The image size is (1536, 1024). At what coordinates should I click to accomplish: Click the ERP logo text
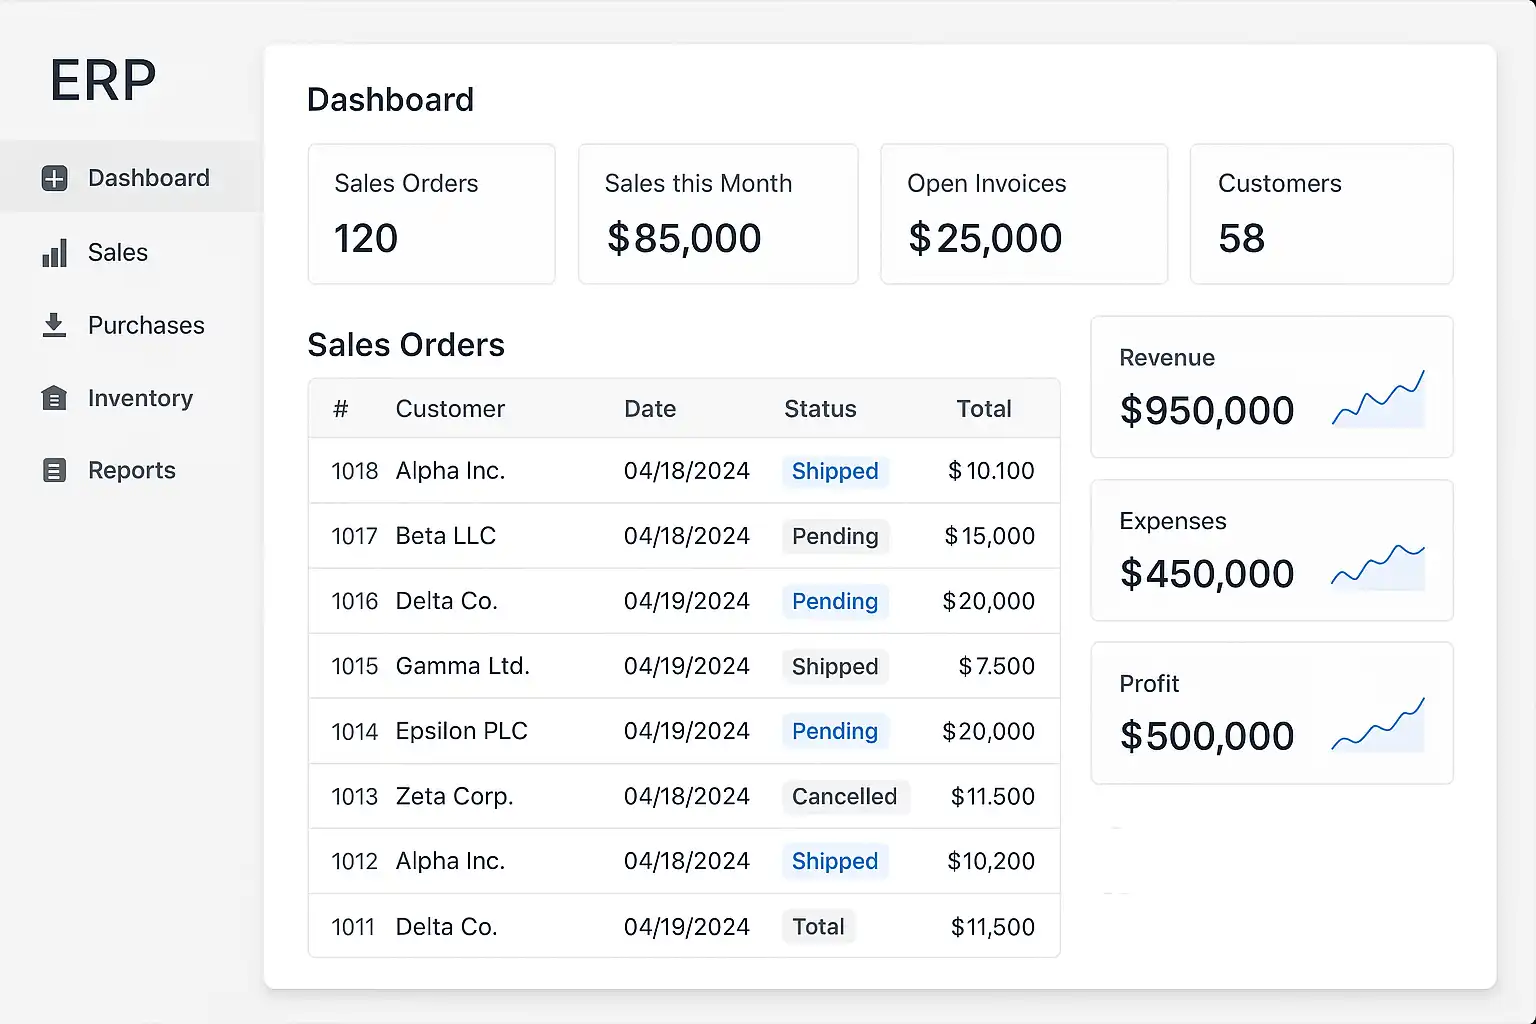103,80
